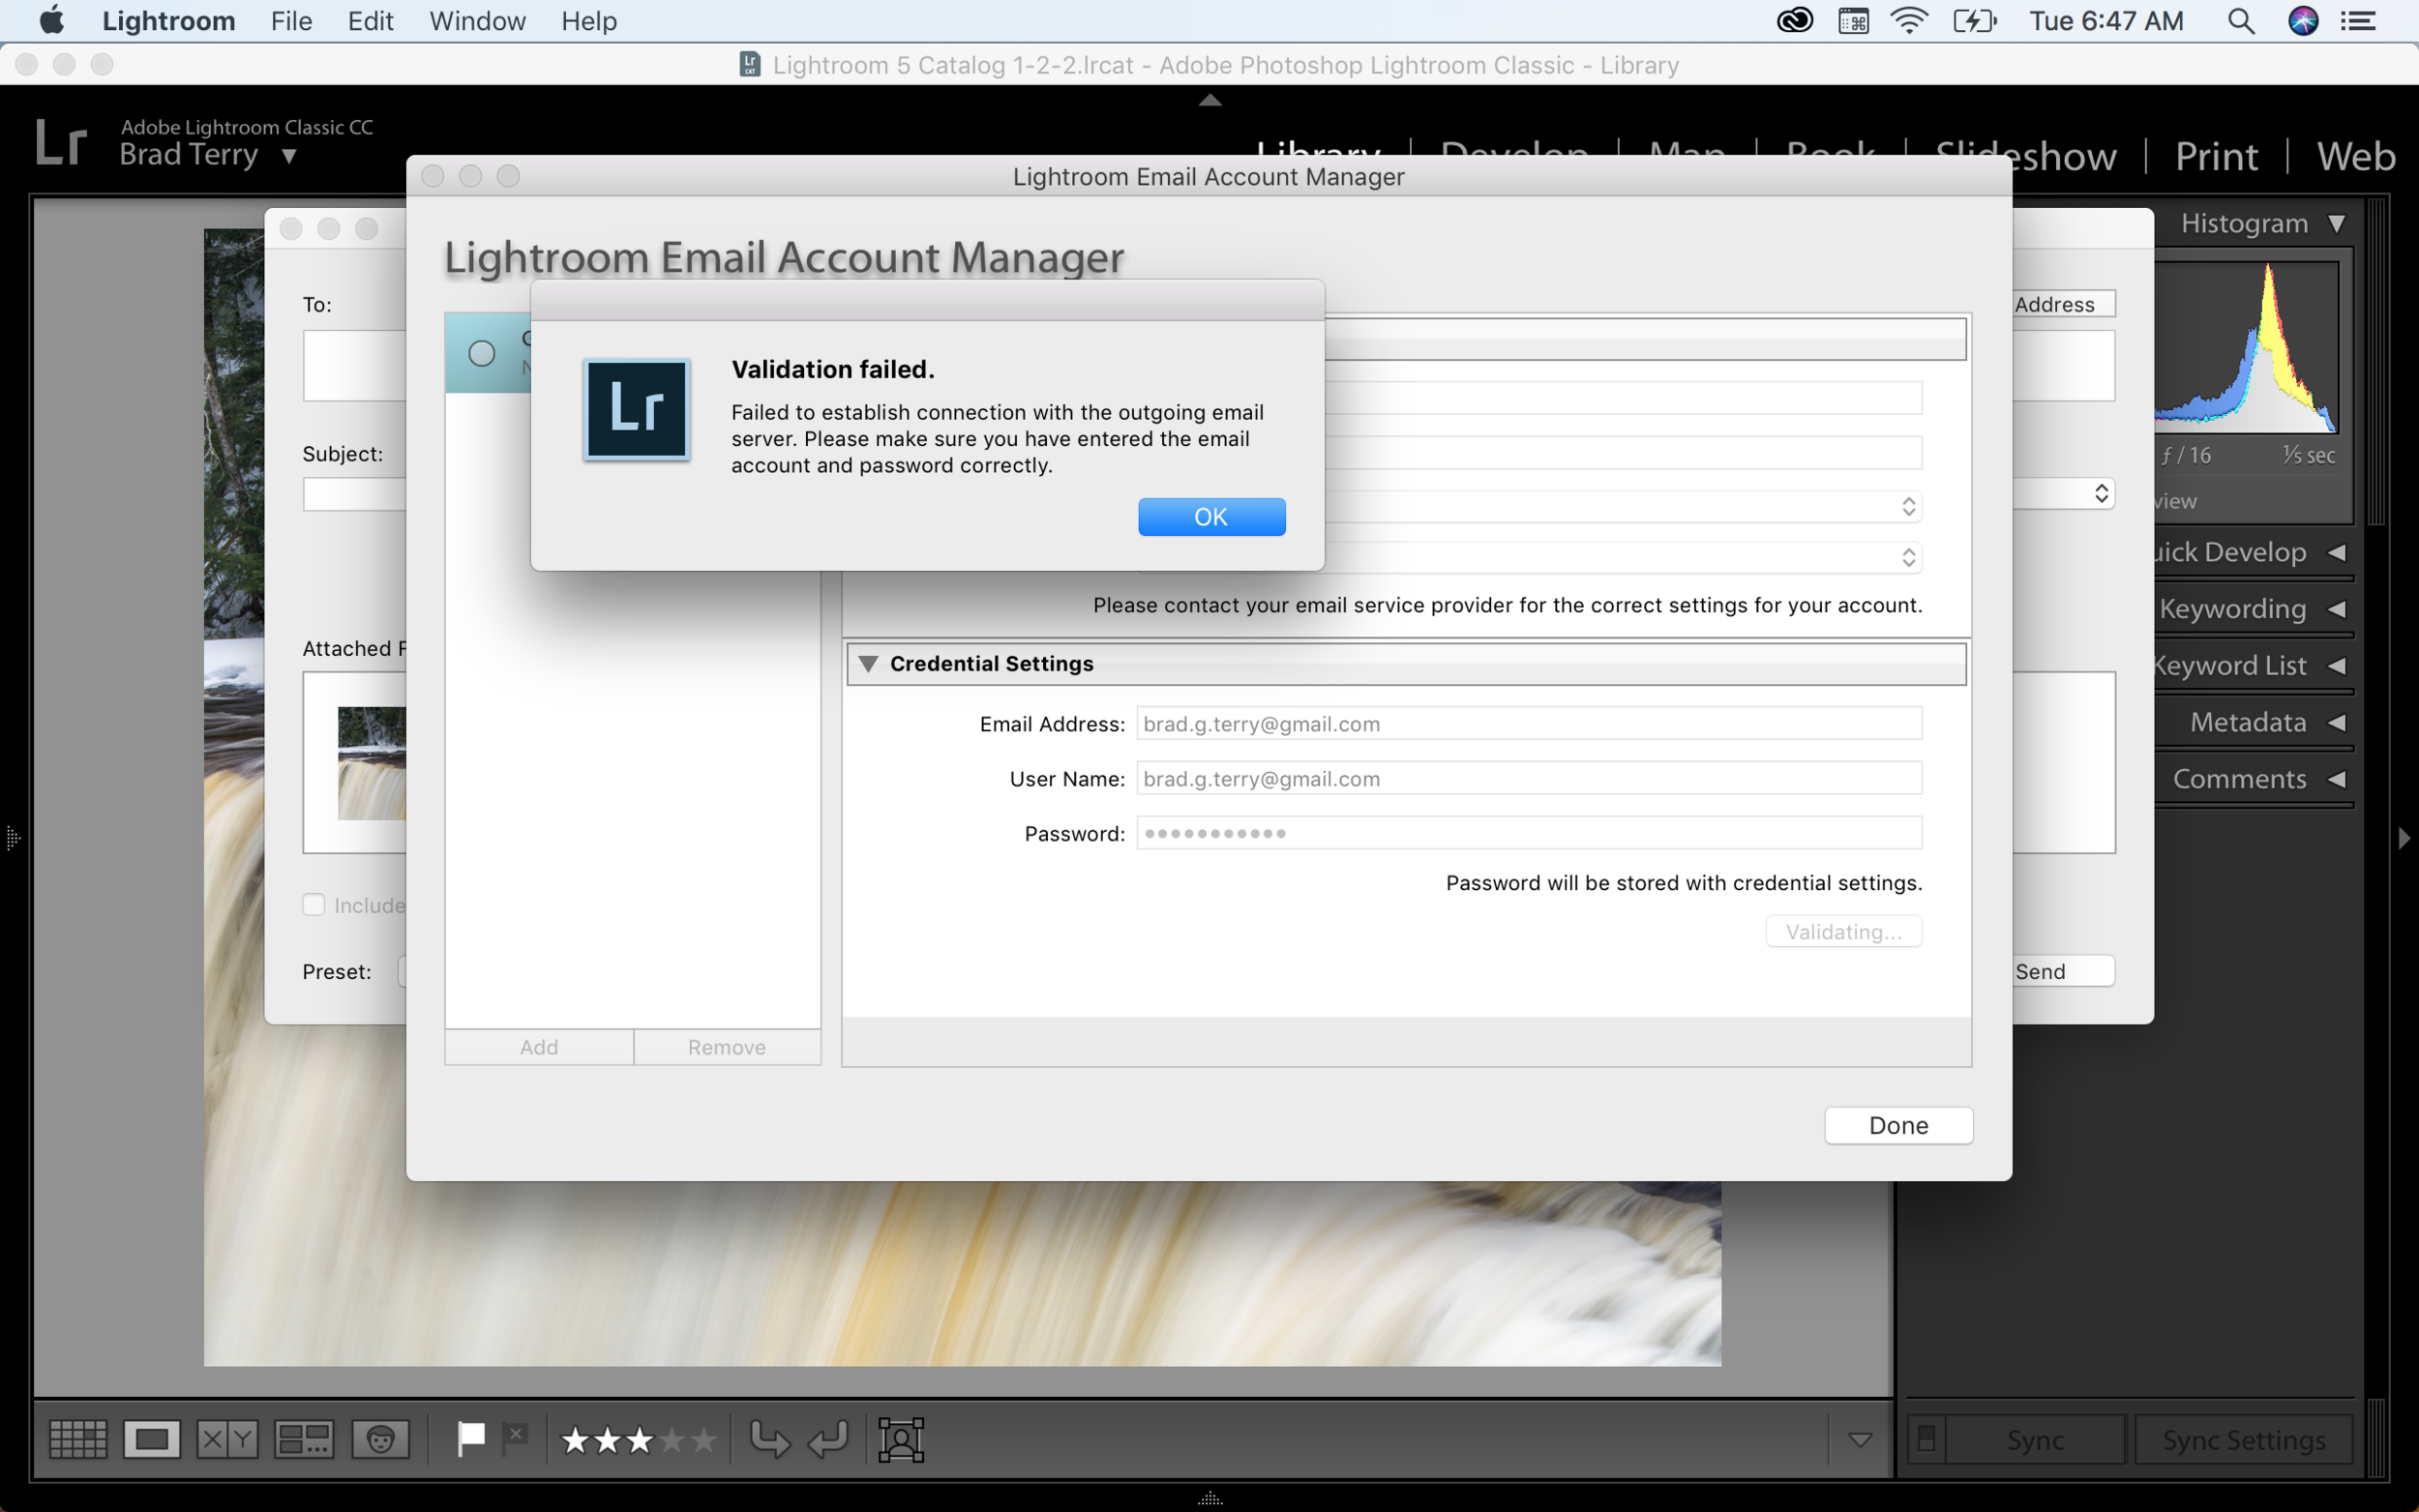Switch to the Print module
Image resolution: width=2419 pixels, height=1512 pixels.
click(x=2216, y=156)
